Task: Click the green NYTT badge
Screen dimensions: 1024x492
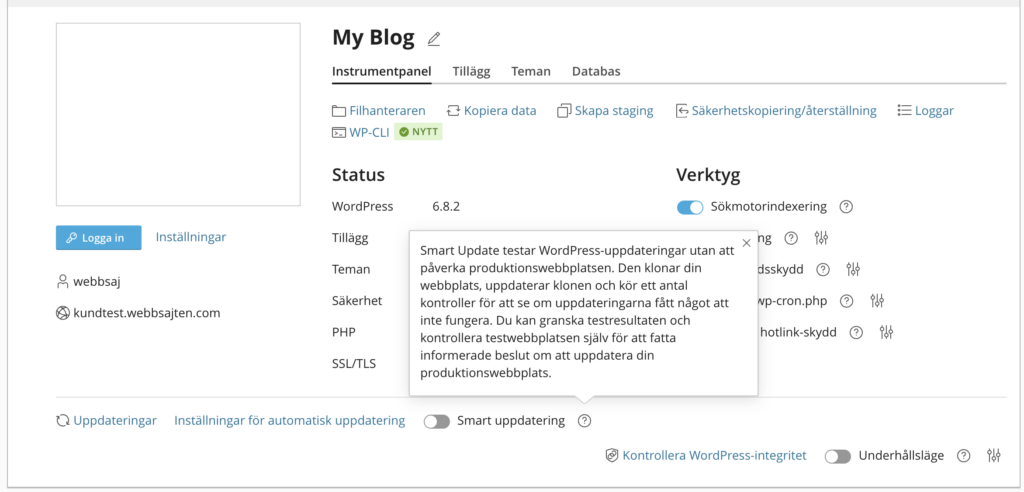Action: (x=419, y=132)
